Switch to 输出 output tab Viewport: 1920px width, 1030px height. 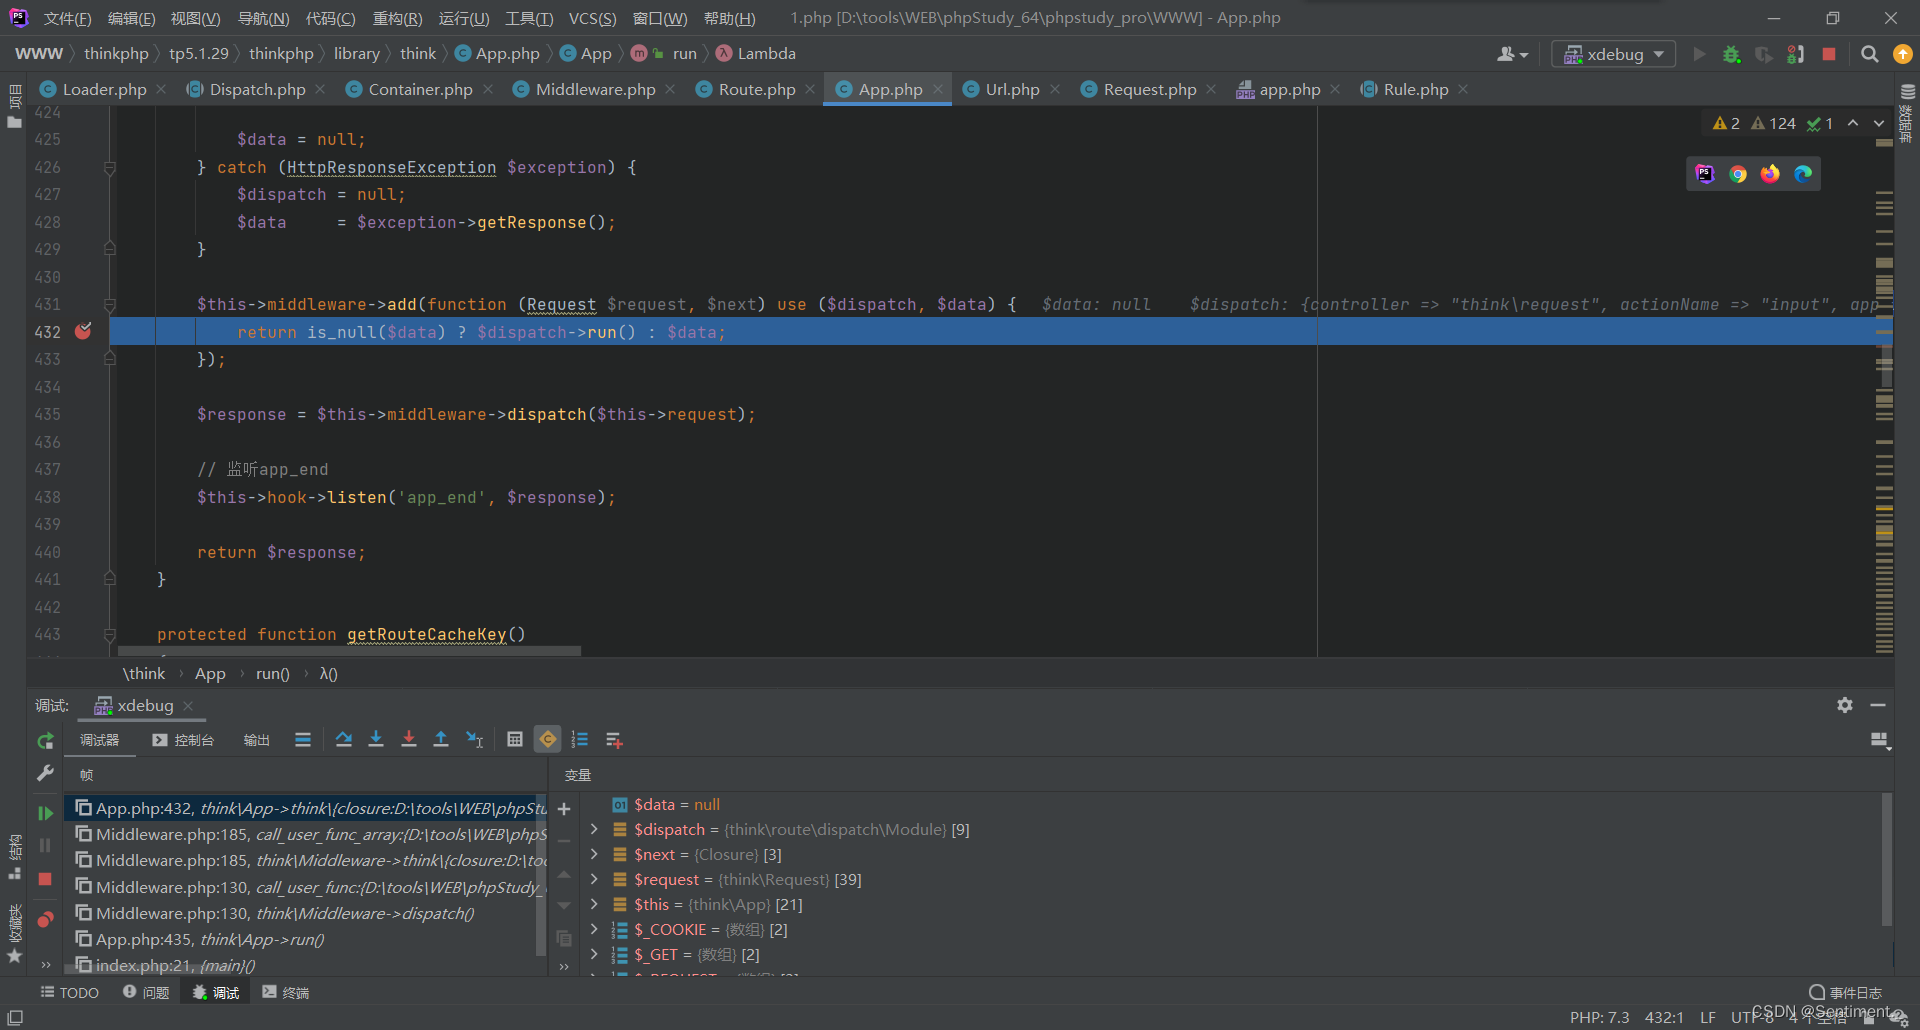257,740
